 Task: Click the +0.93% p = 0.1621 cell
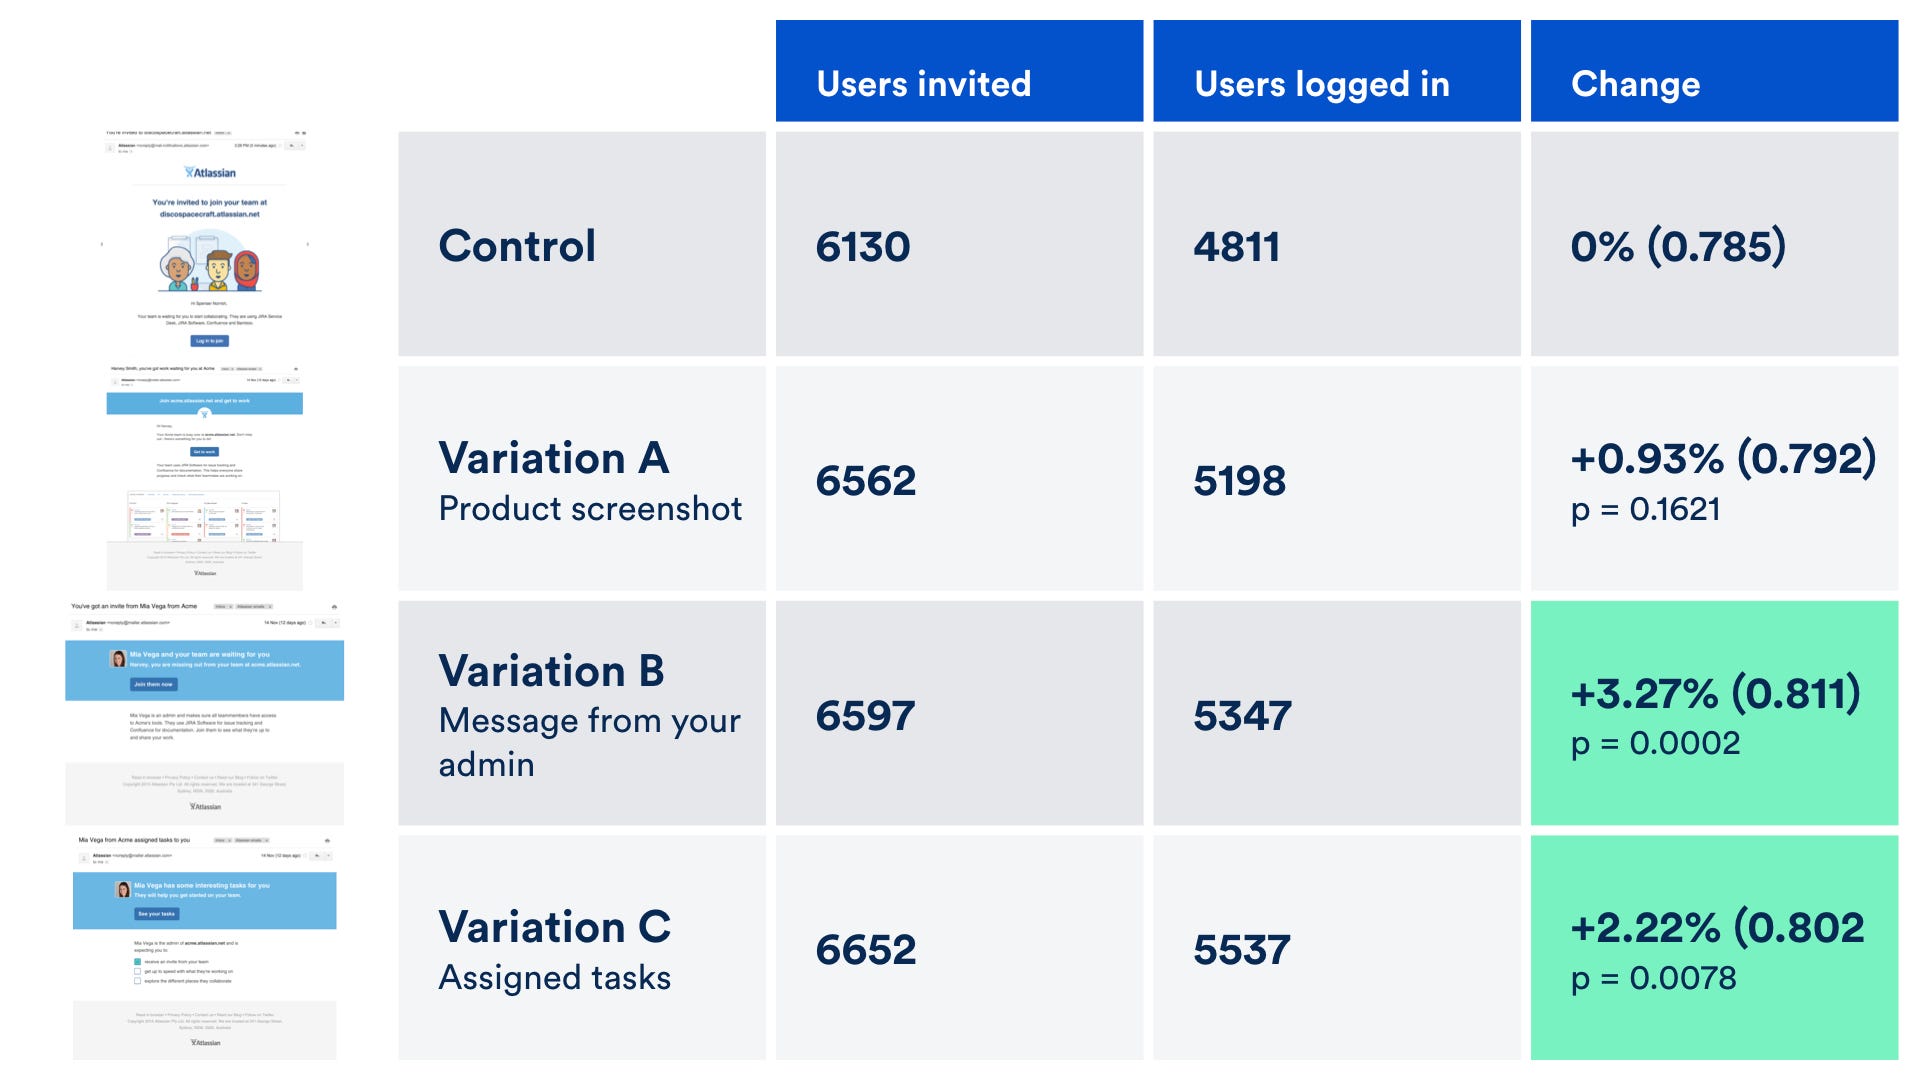1714,478
